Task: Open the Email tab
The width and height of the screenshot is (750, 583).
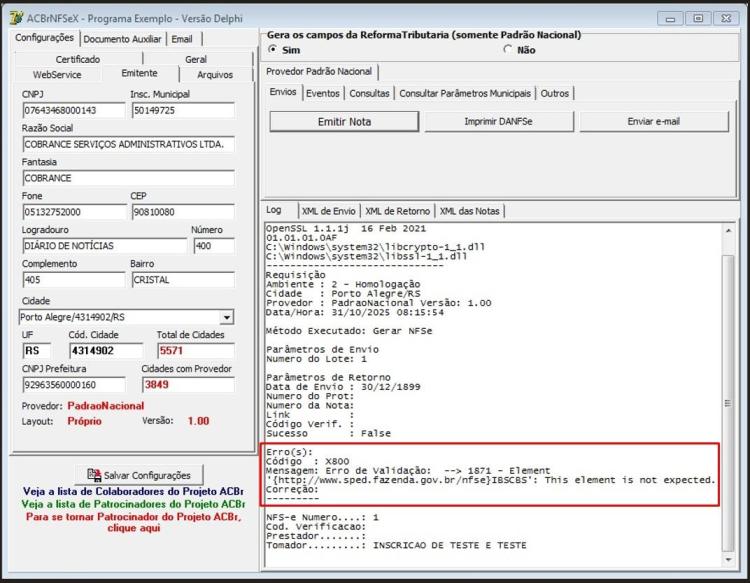Action: click(x=182, y=39)
